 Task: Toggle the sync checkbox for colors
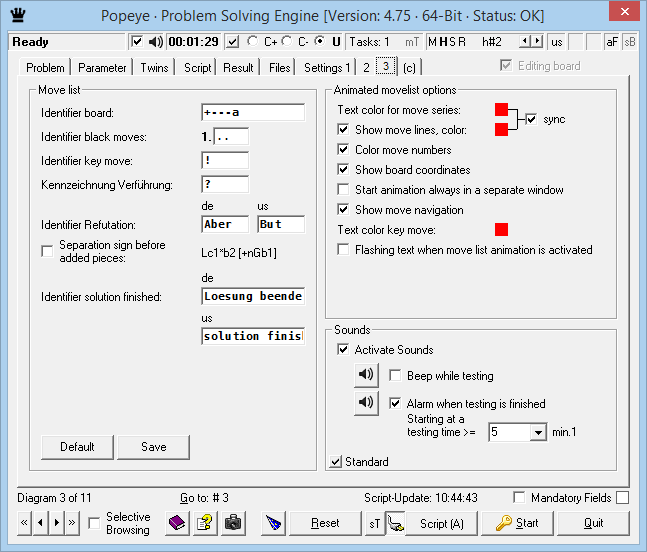(x=531, y=119)
